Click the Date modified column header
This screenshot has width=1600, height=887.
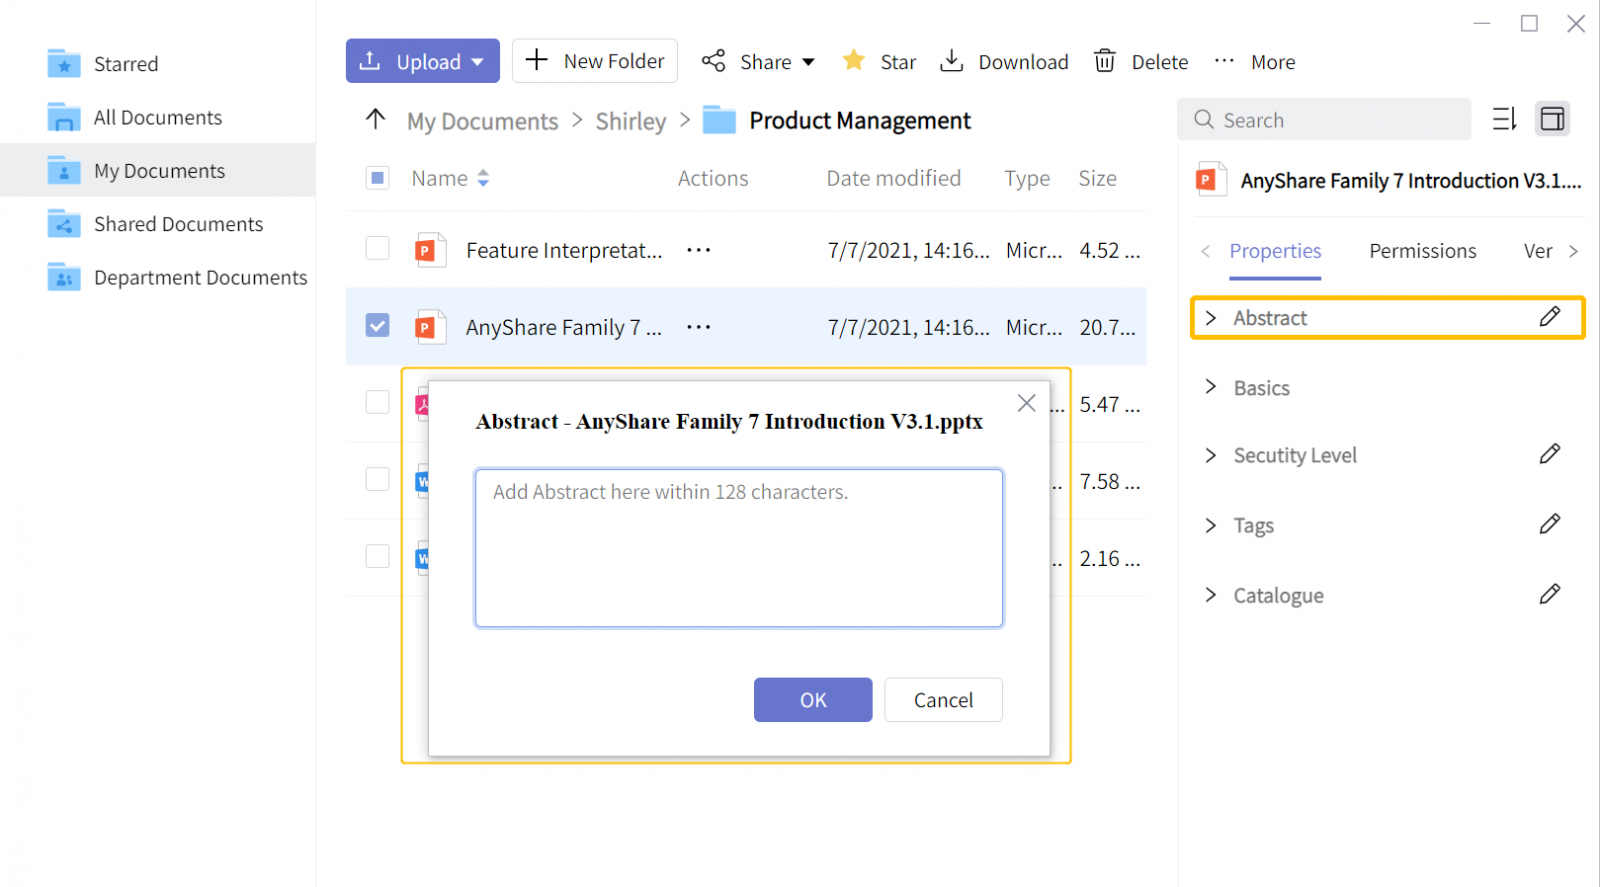coord(893,178)
